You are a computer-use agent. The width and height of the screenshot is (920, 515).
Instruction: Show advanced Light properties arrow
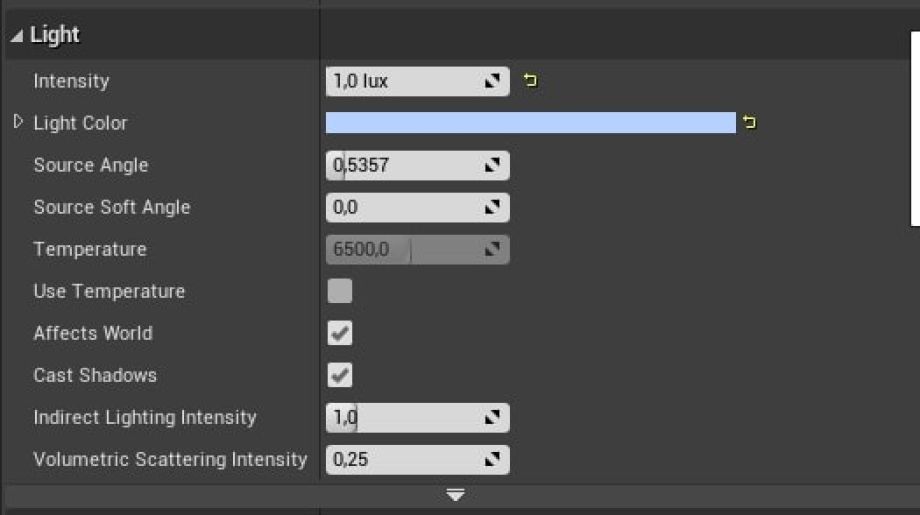[x=456, y=494]
